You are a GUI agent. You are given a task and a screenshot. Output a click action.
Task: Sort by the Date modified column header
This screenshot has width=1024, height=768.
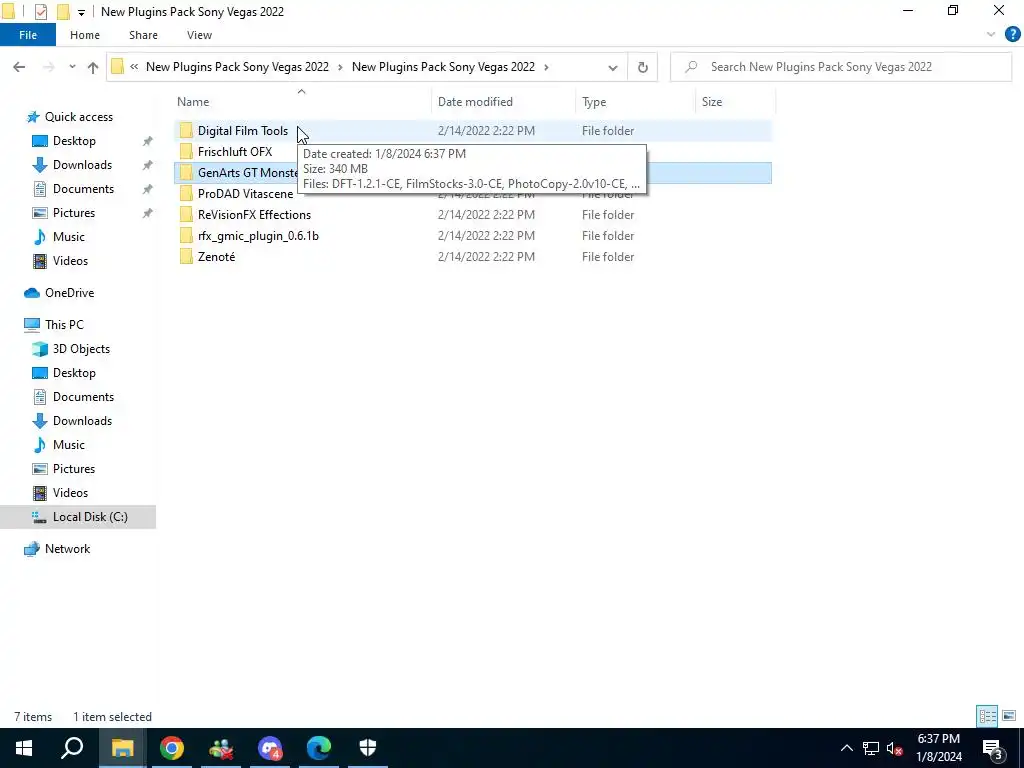point(503,101)
